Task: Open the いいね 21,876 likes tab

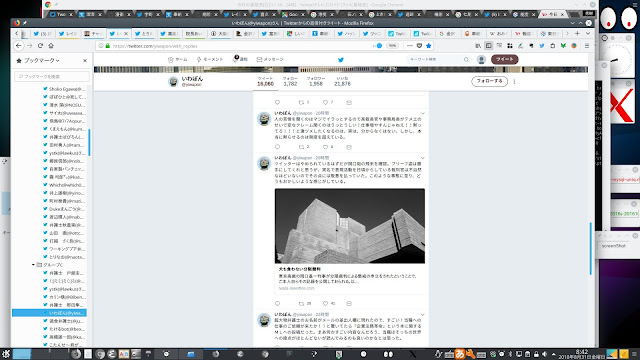Action: tap(342, 81)
